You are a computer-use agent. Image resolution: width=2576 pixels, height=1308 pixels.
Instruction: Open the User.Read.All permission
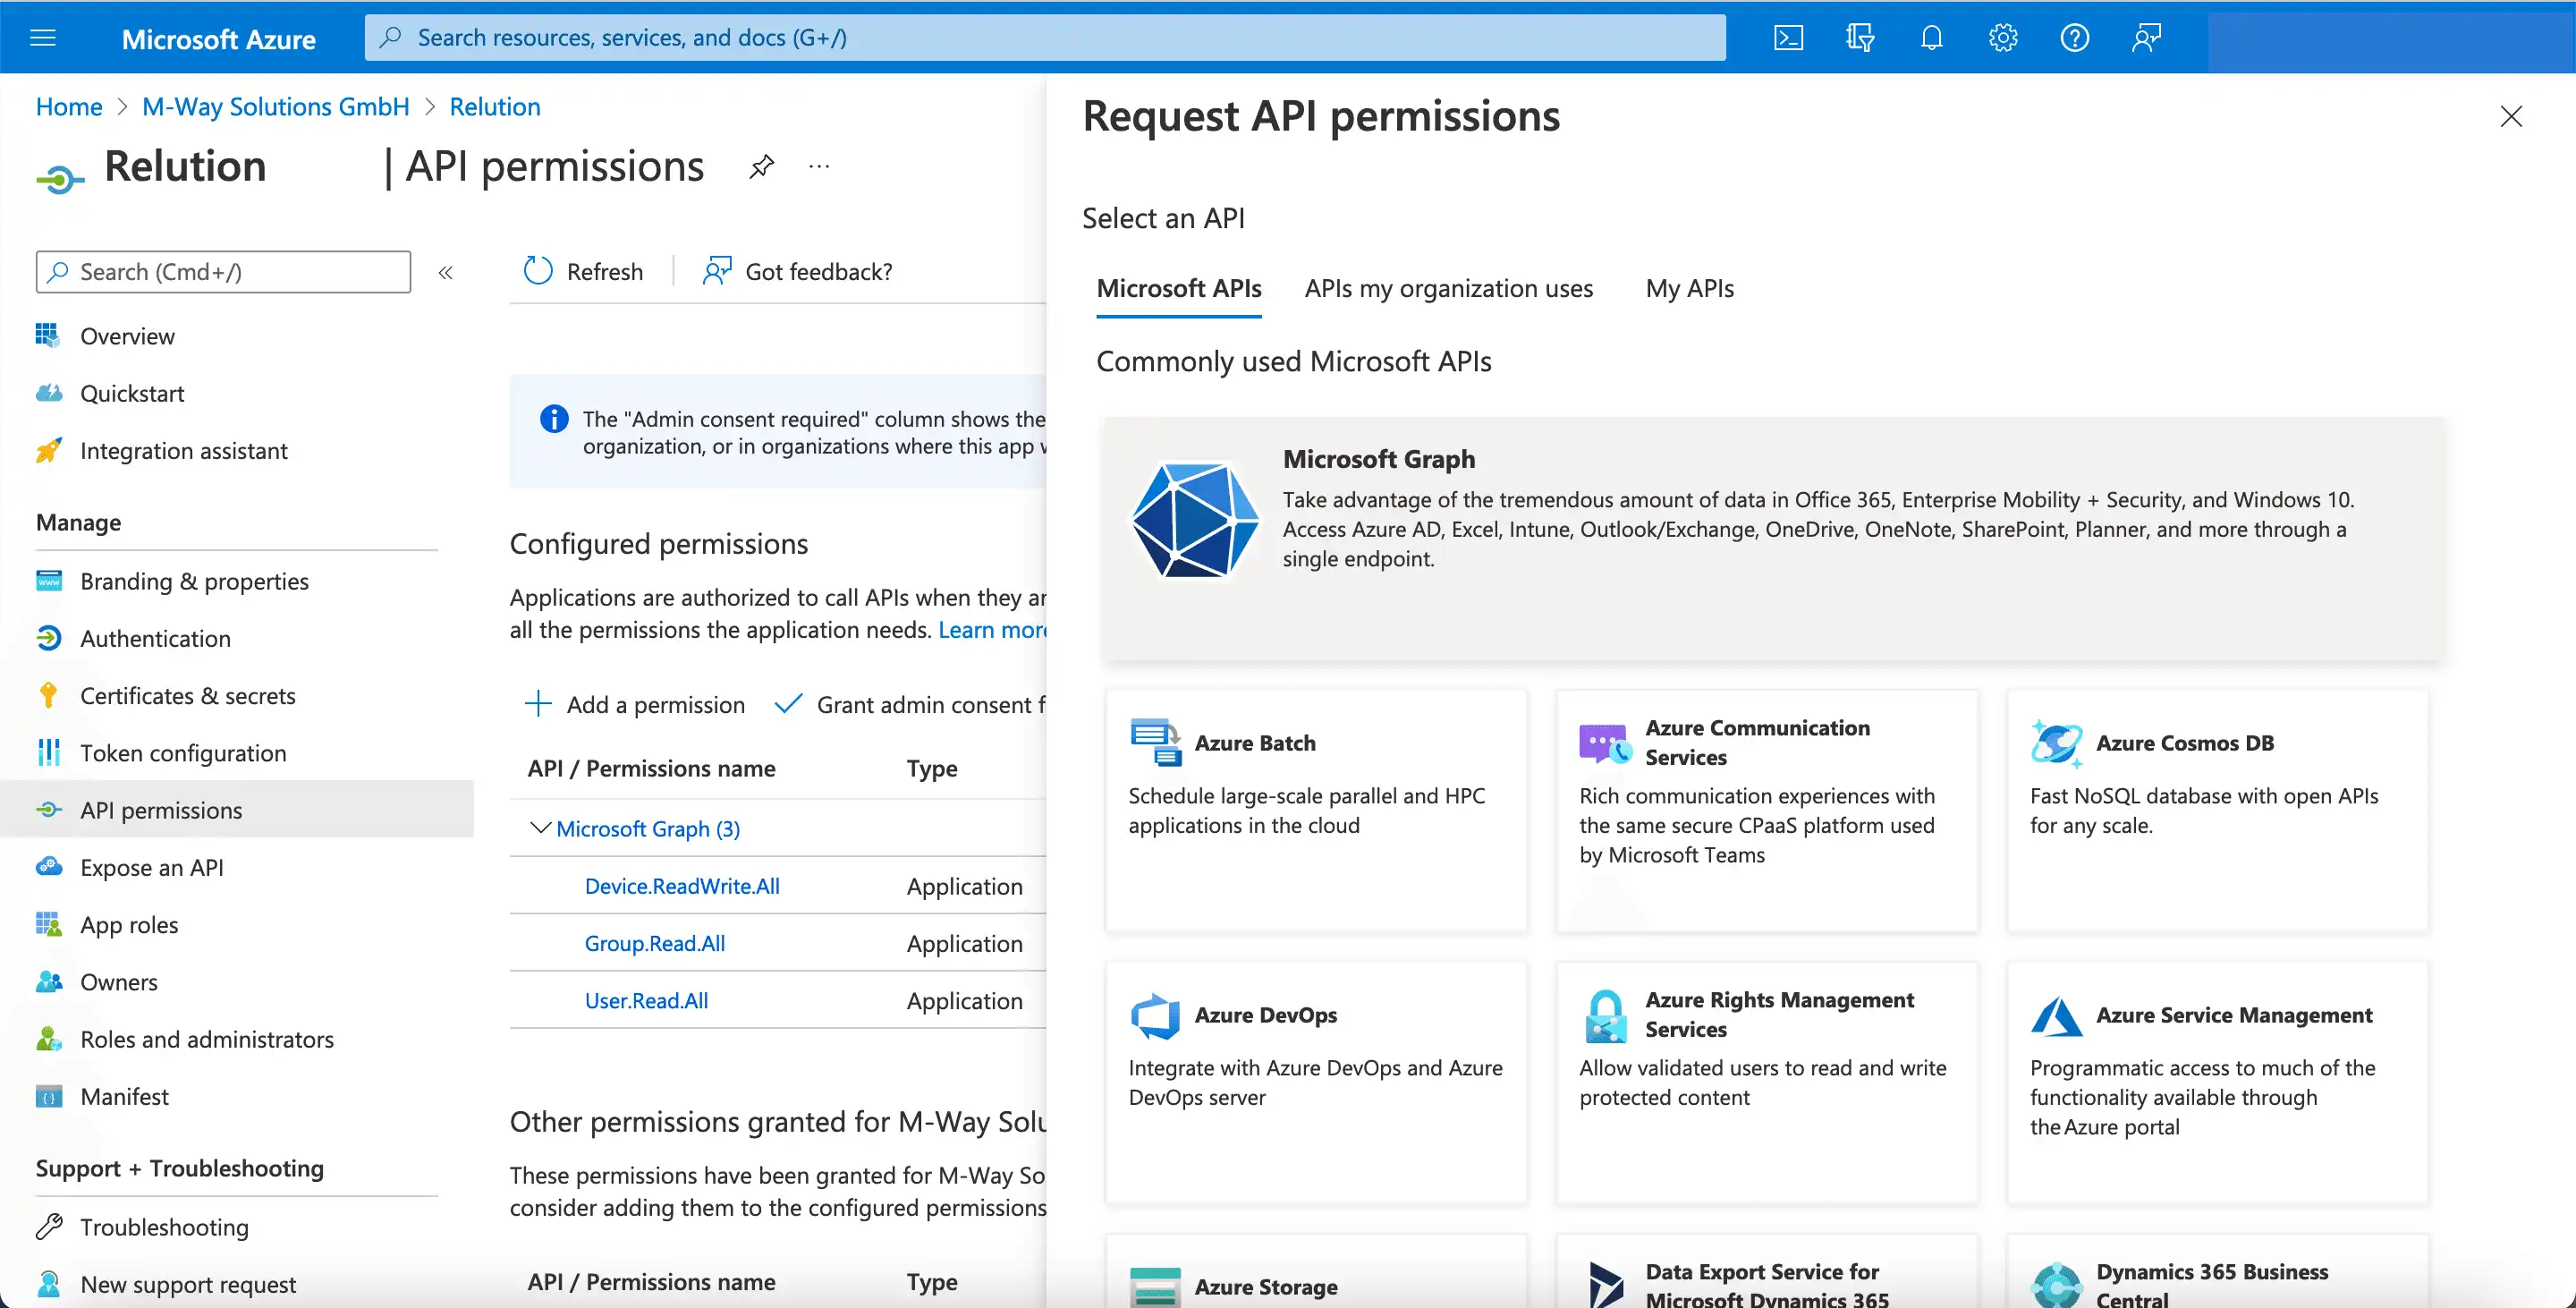point(646,1000)
